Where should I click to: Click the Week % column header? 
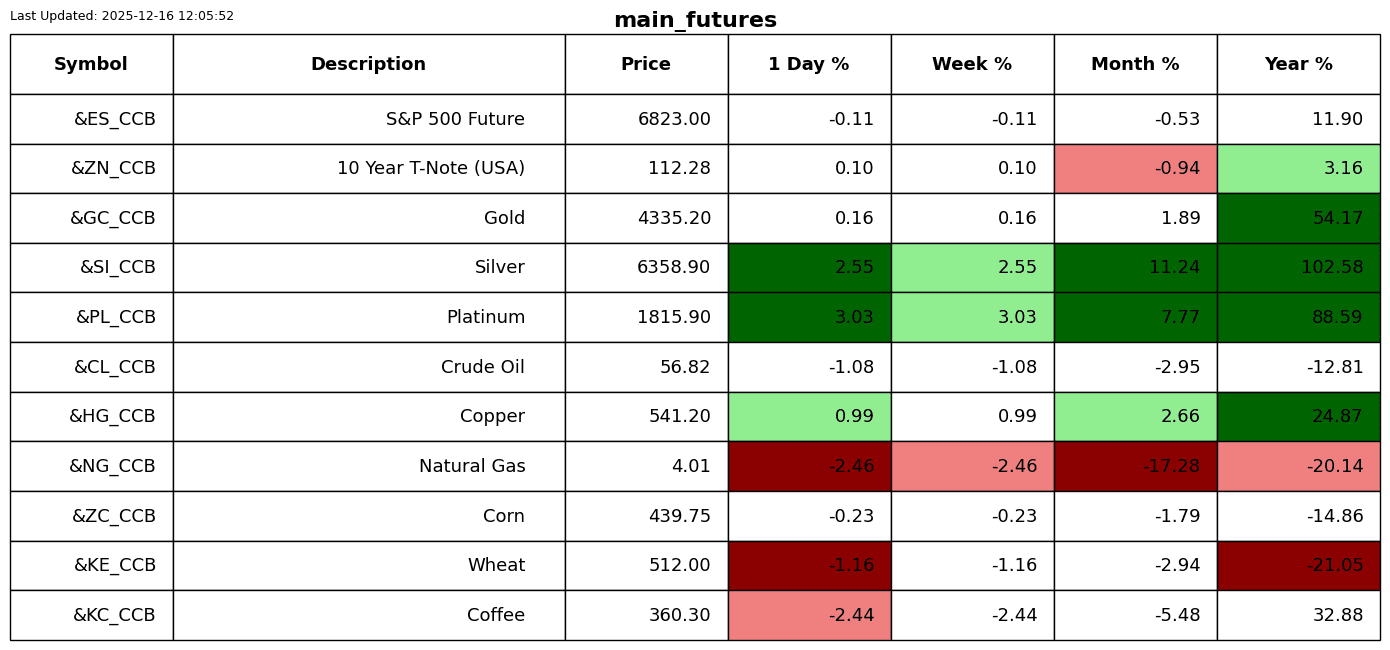pyautogui.click(x=972, y=64)
